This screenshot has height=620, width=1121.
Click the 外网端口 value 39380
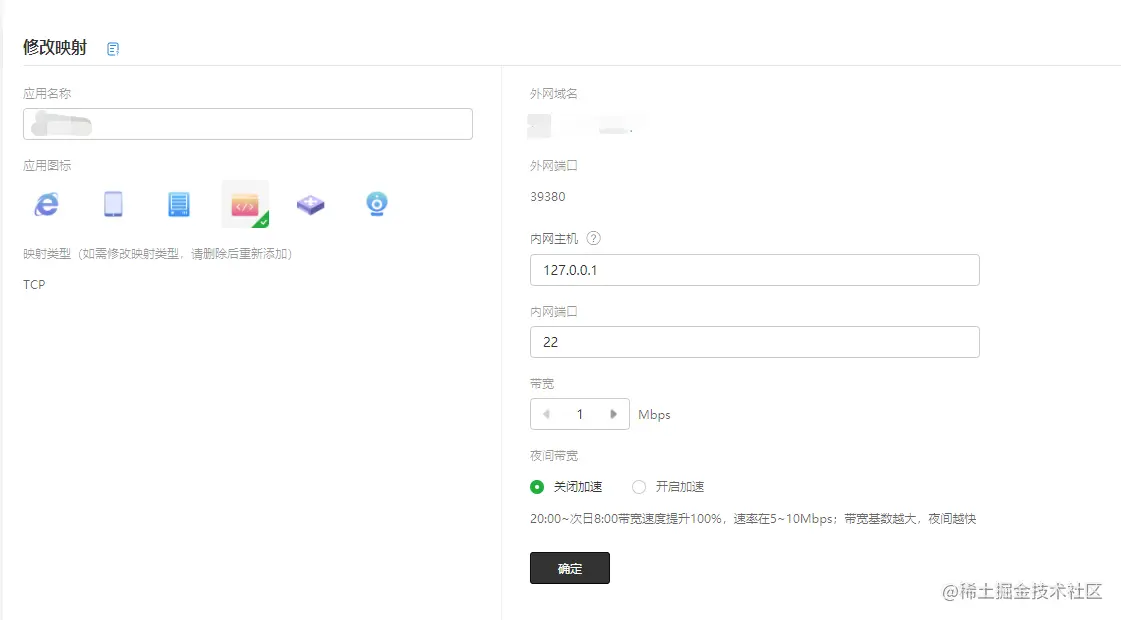[548, 196]
